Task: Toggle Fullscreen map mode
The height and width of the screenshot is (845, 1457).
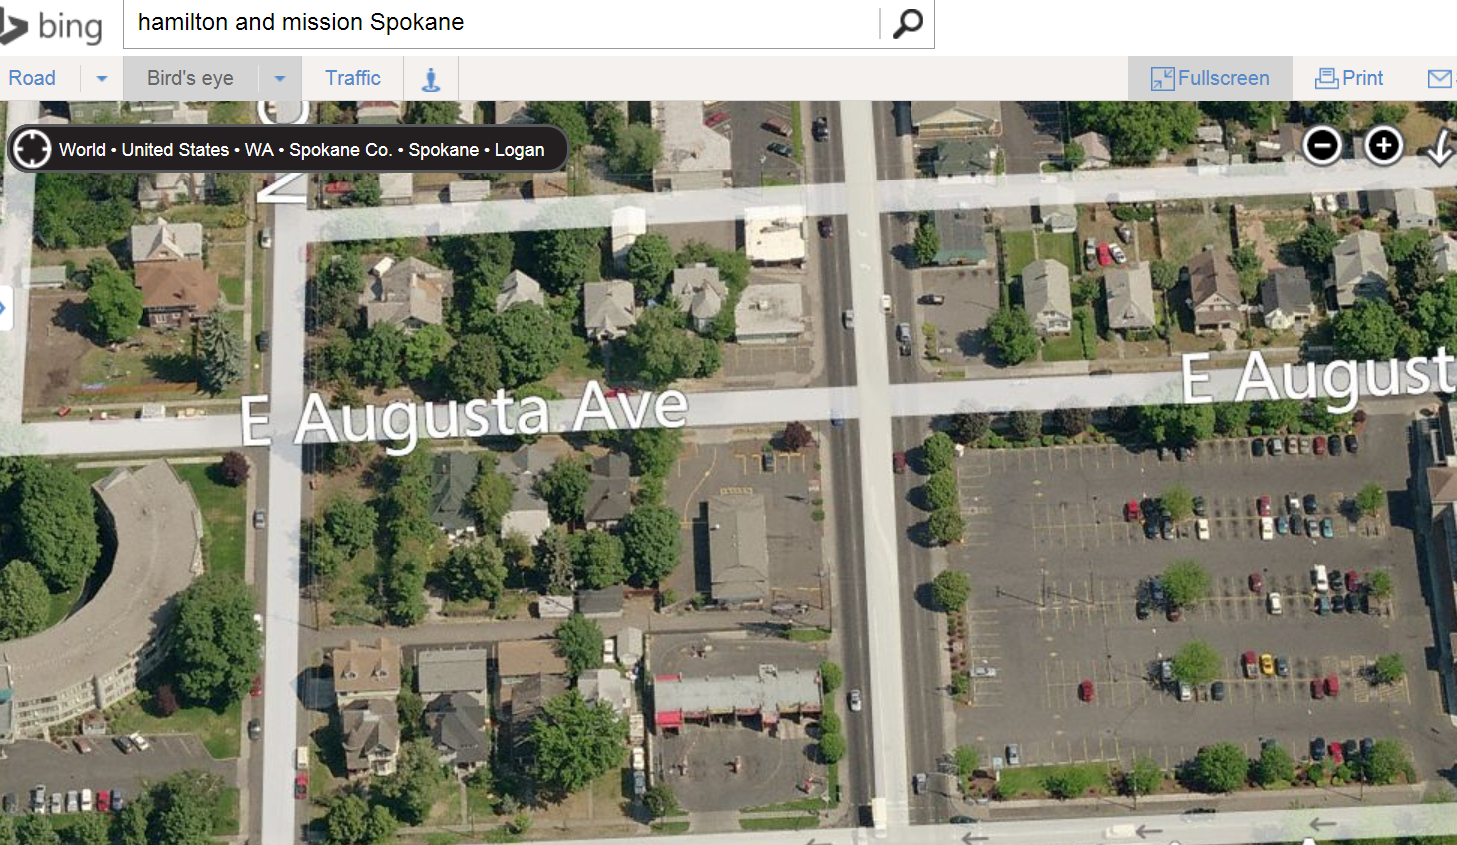Action: point(1210,78)
